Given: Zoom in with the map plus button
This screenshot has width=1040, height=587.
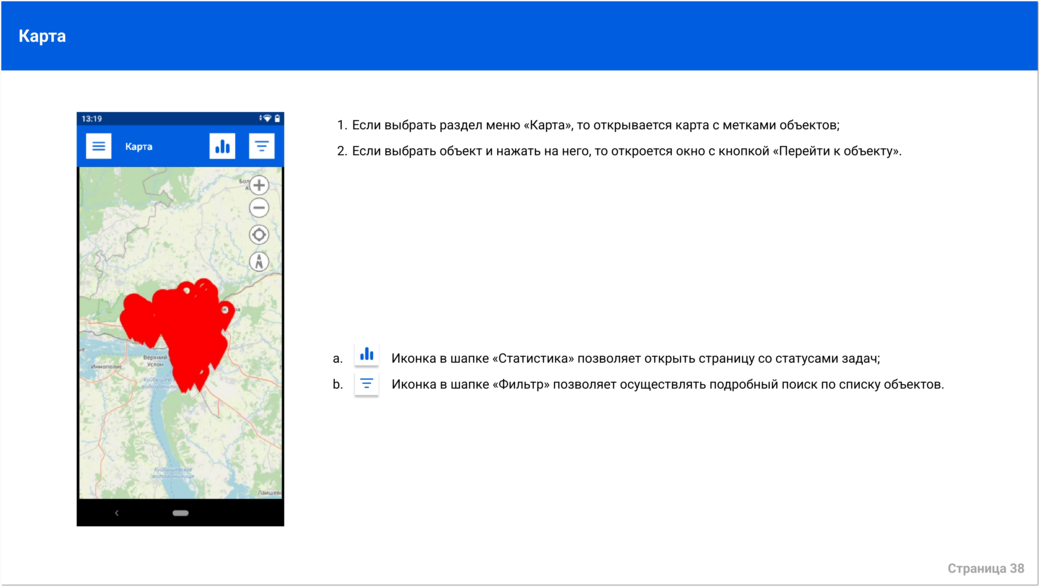Looking at the screenshot, I should (259, 185).
